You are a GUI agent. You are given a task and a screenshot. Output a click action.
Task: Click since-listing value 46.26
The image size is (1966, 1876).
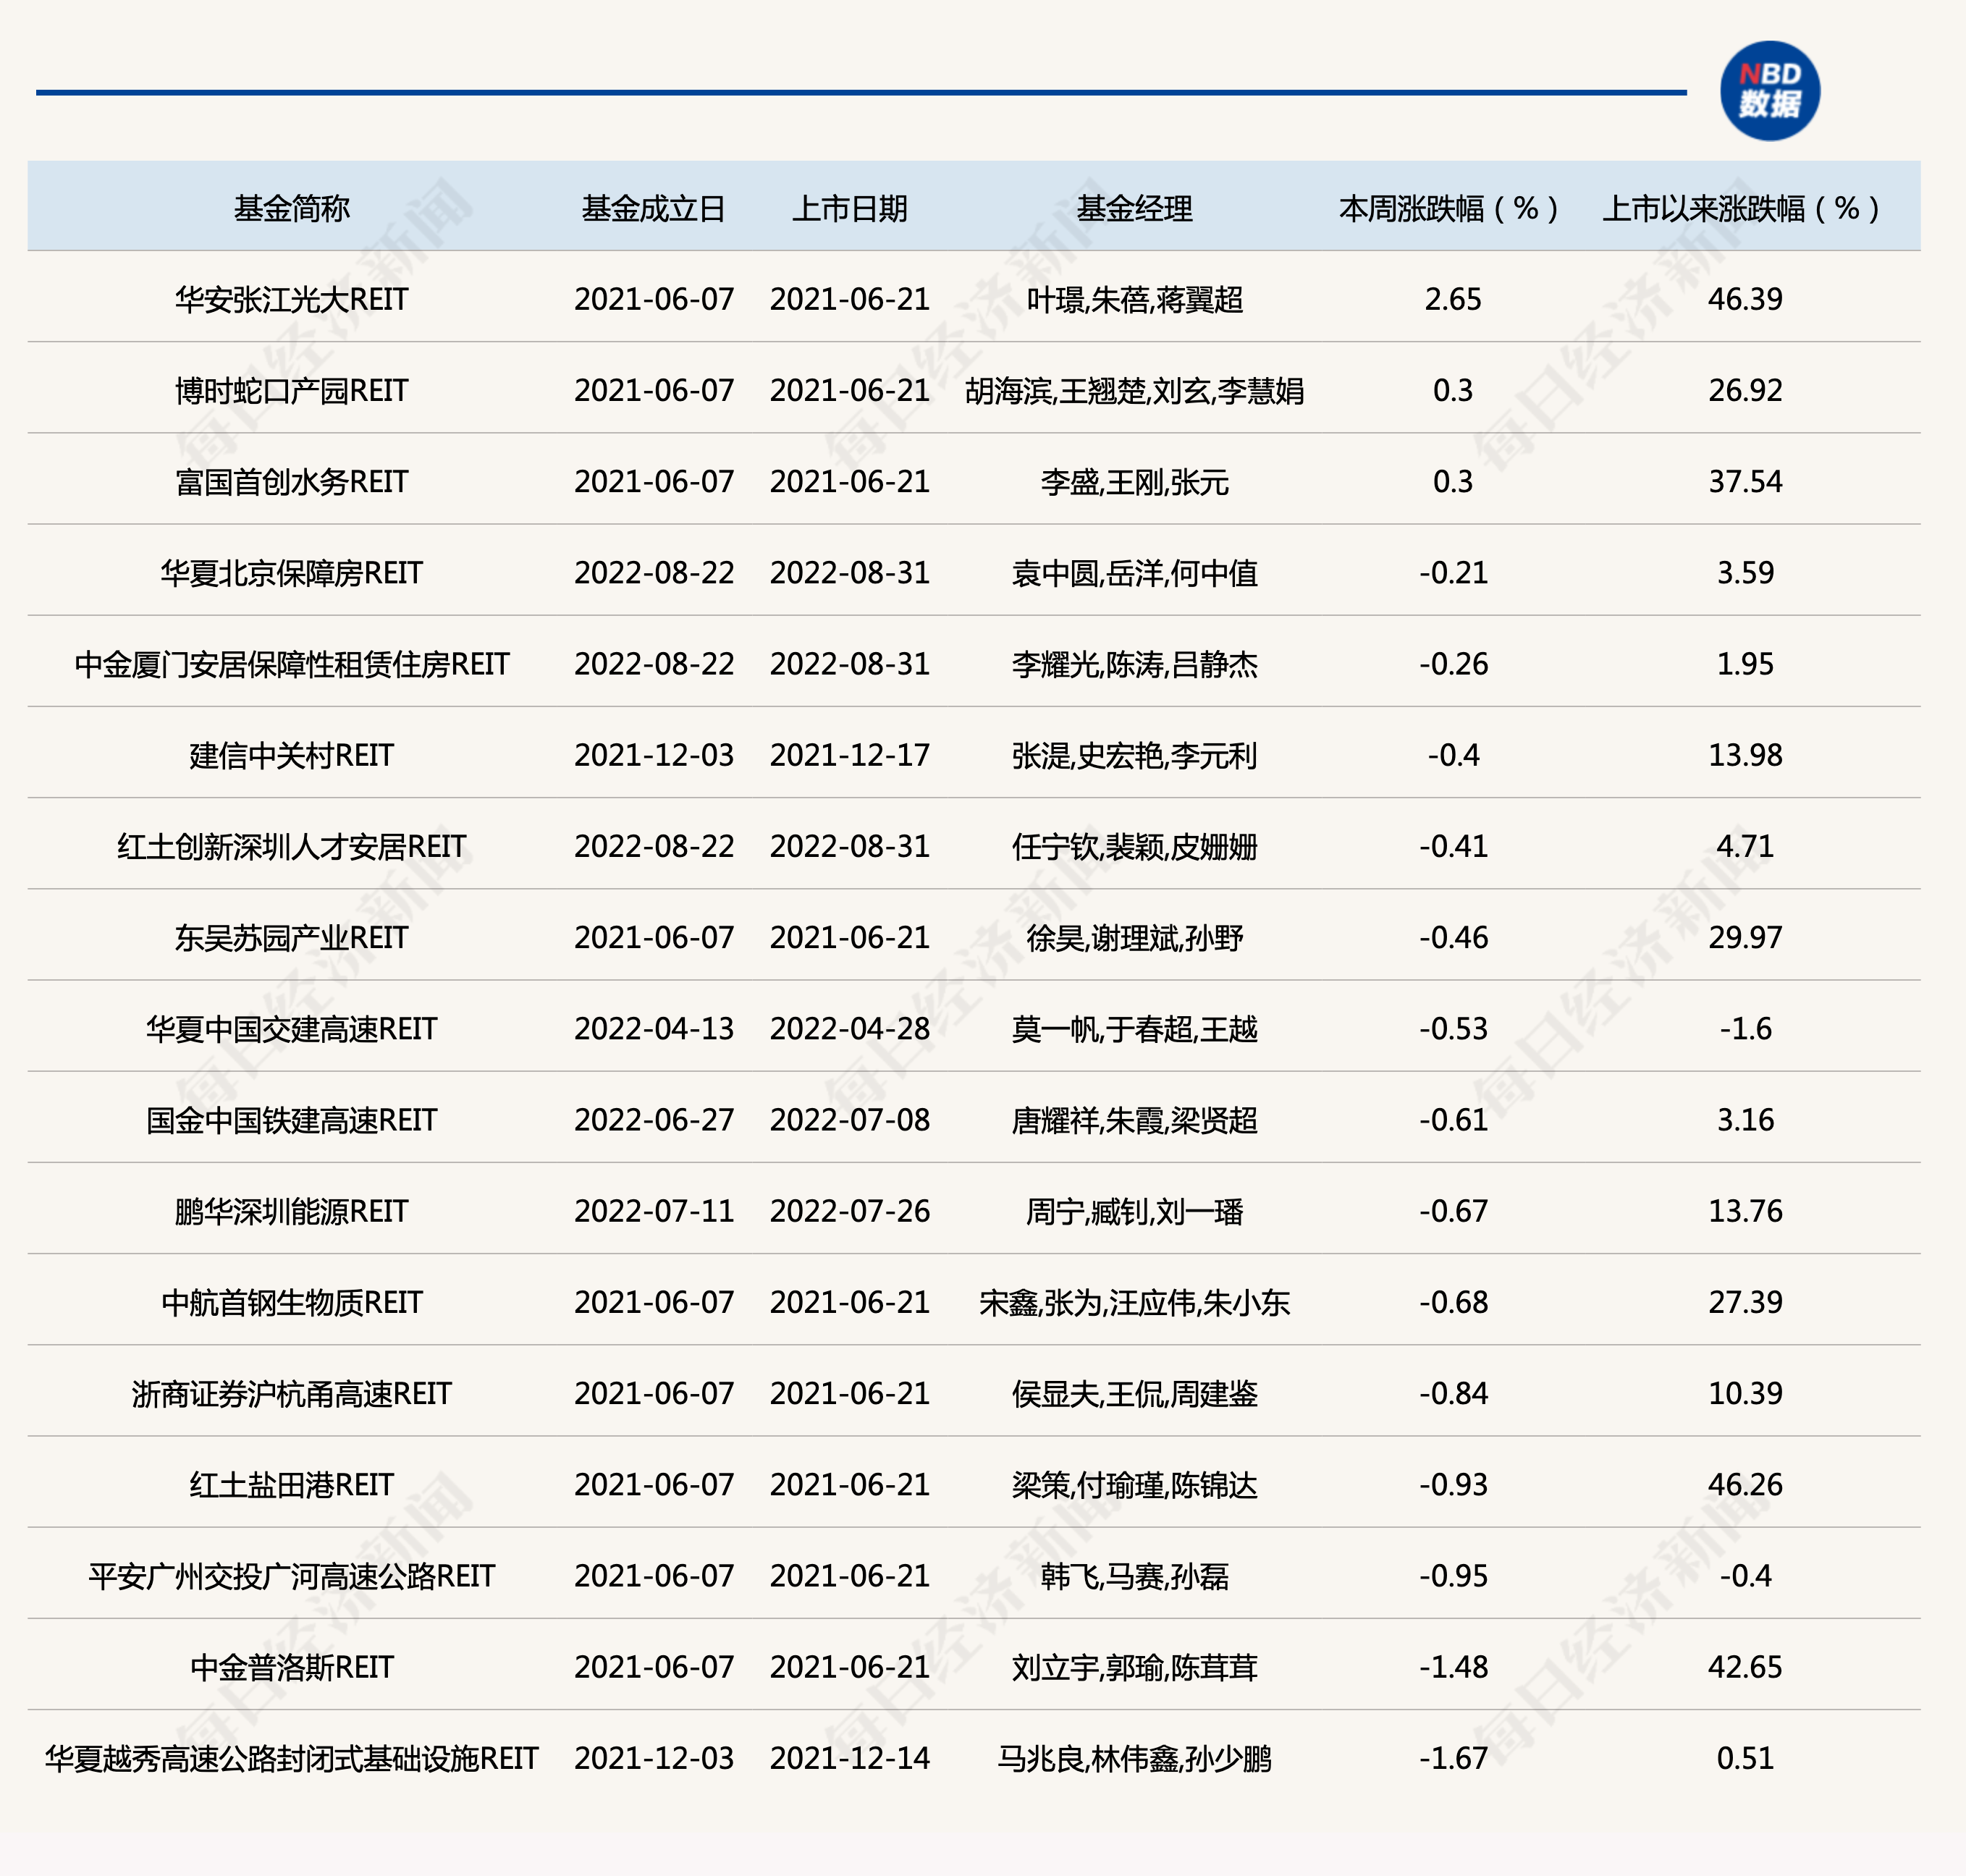click(x=1745, y=1484)
